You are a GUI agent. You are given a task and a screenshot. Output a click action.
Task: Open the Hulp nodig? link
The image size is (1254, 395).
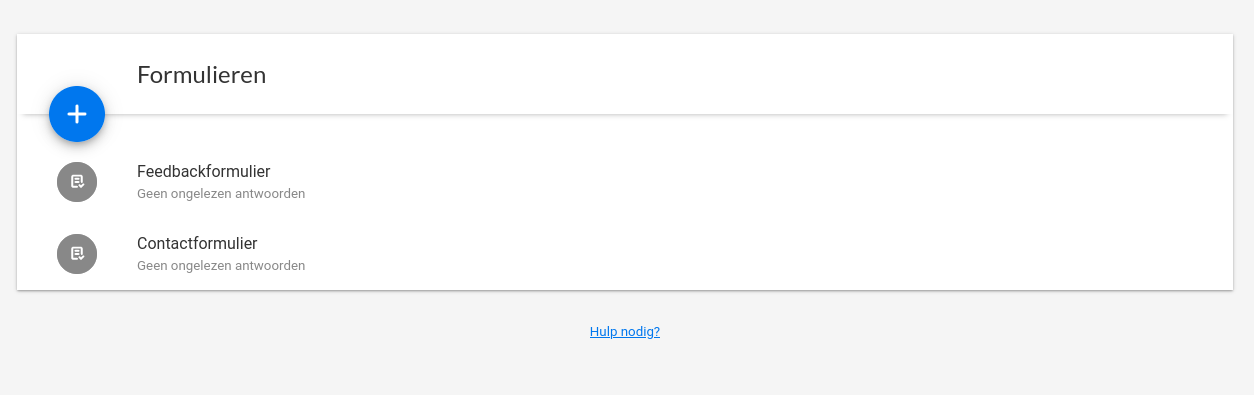(x=625, y=332)
